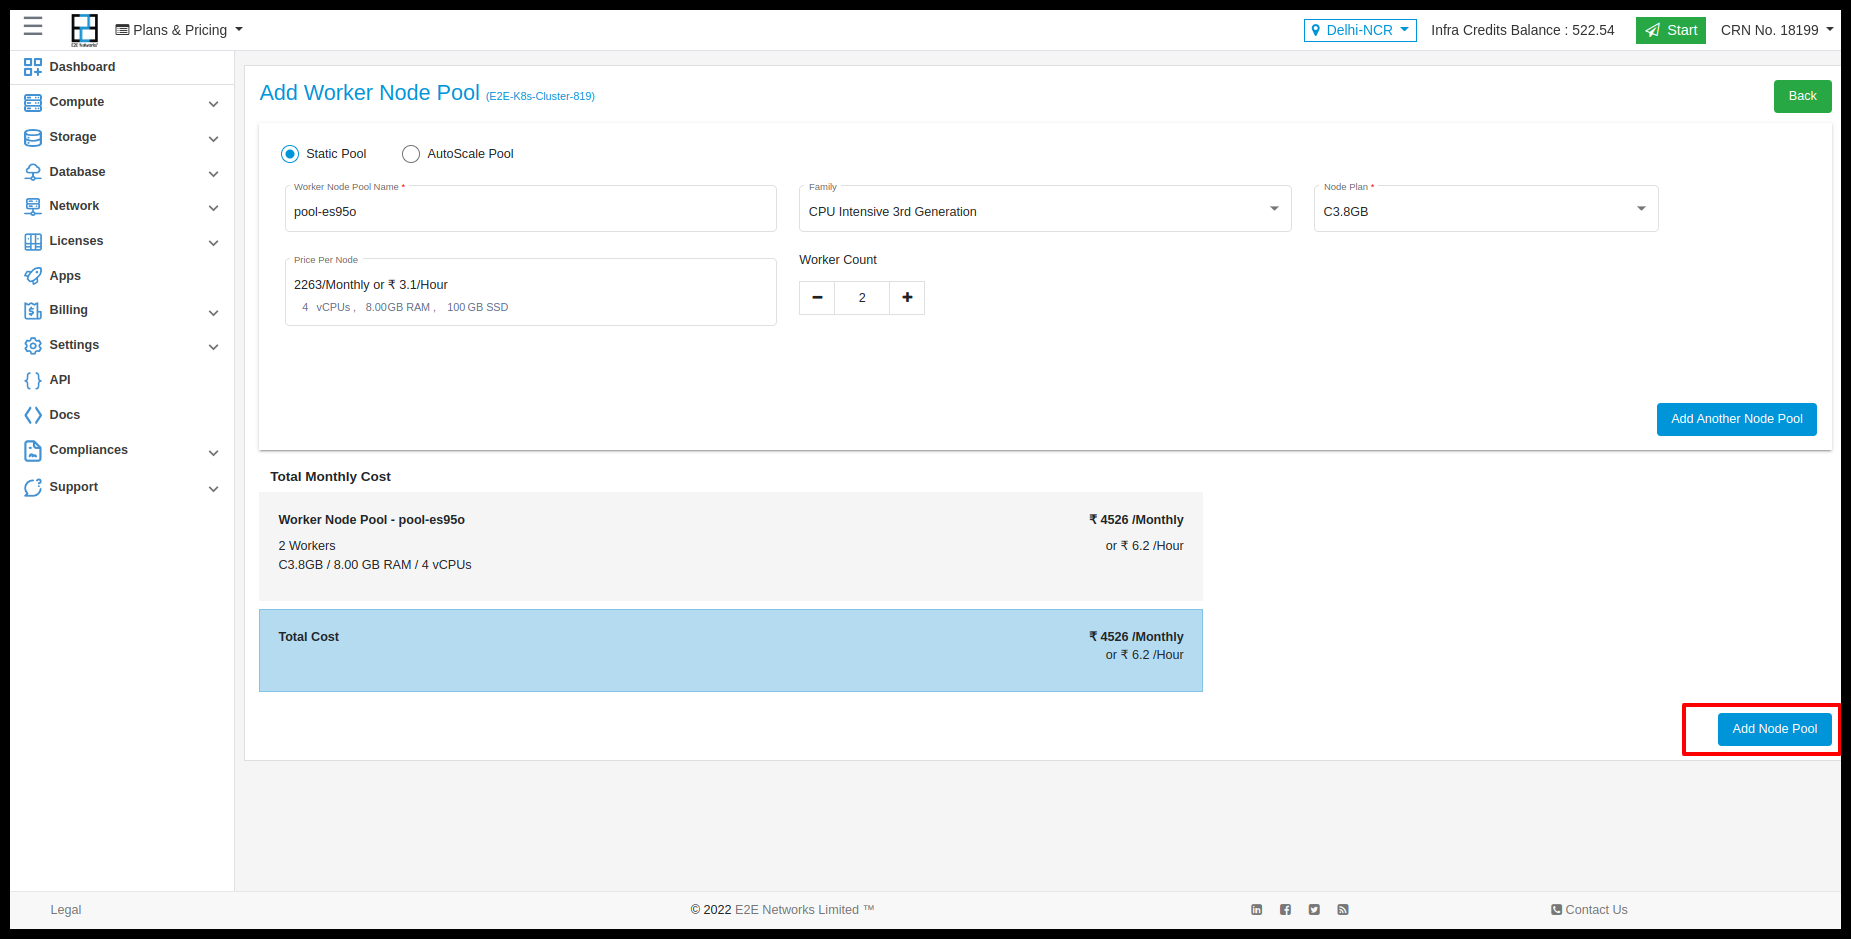Image resolution: width=1851 pixels, height=939 pixels.
Task: Open the Delhi-NCR region dropdown
Action: pyautogui.click(x=1360, y=30)
